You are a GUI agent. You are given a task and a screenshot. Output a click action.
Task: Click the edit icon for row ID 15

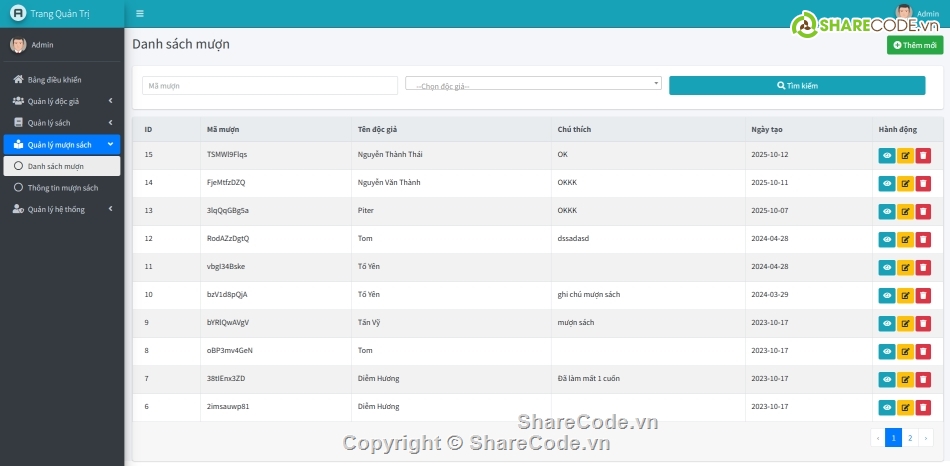point(905,155)
